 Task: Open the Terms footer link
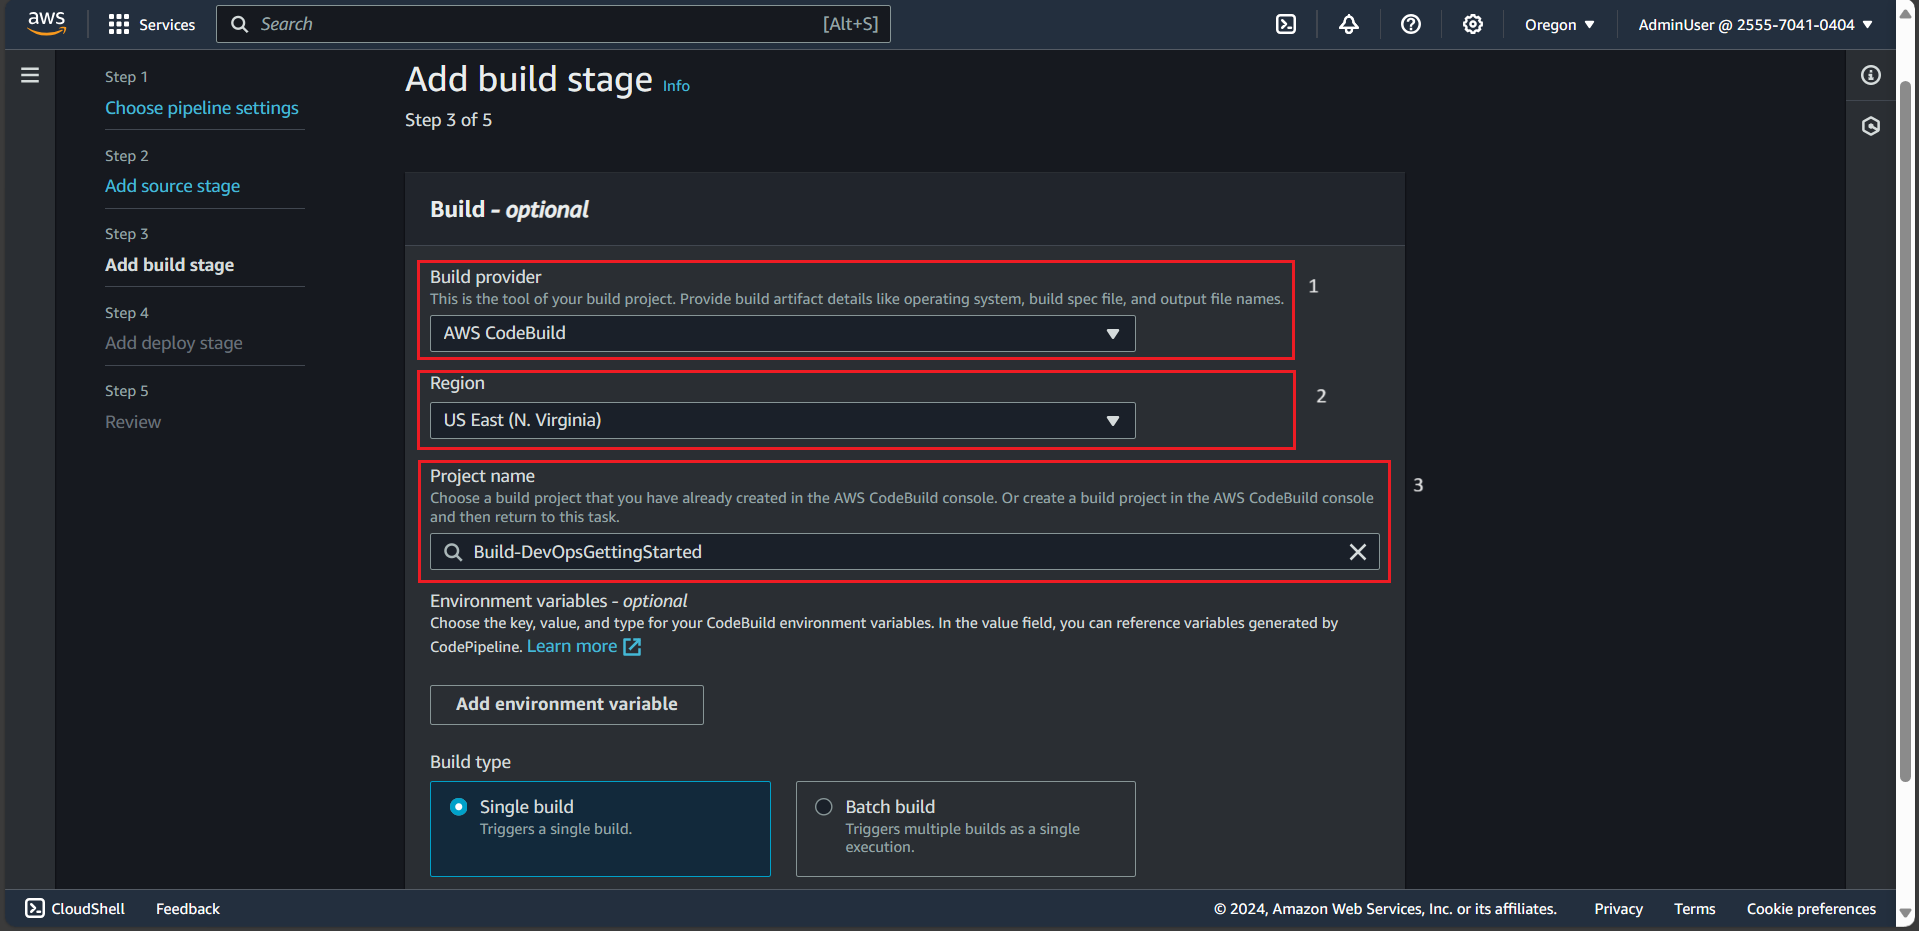coord(1694,909)
